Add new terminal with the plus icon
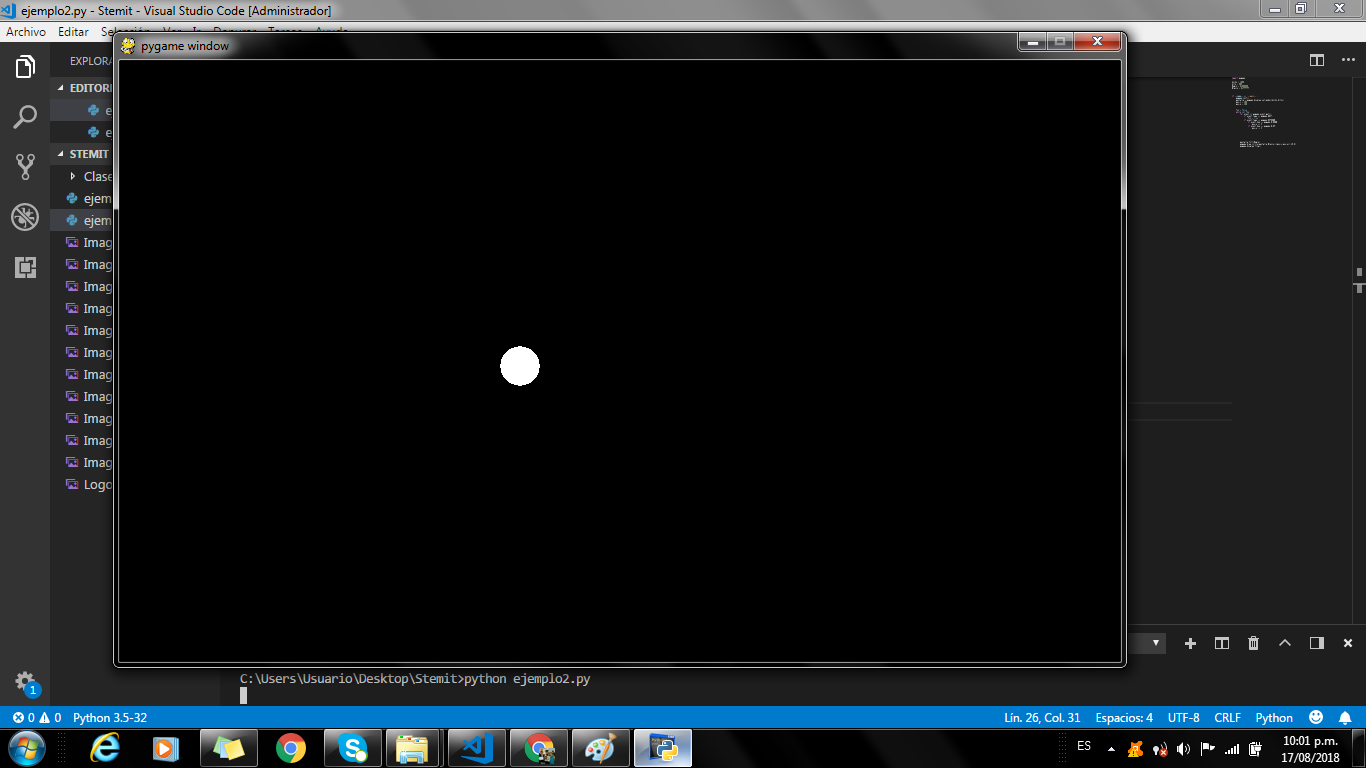This screenshot has height=768, width=1366. (1190, 643)
